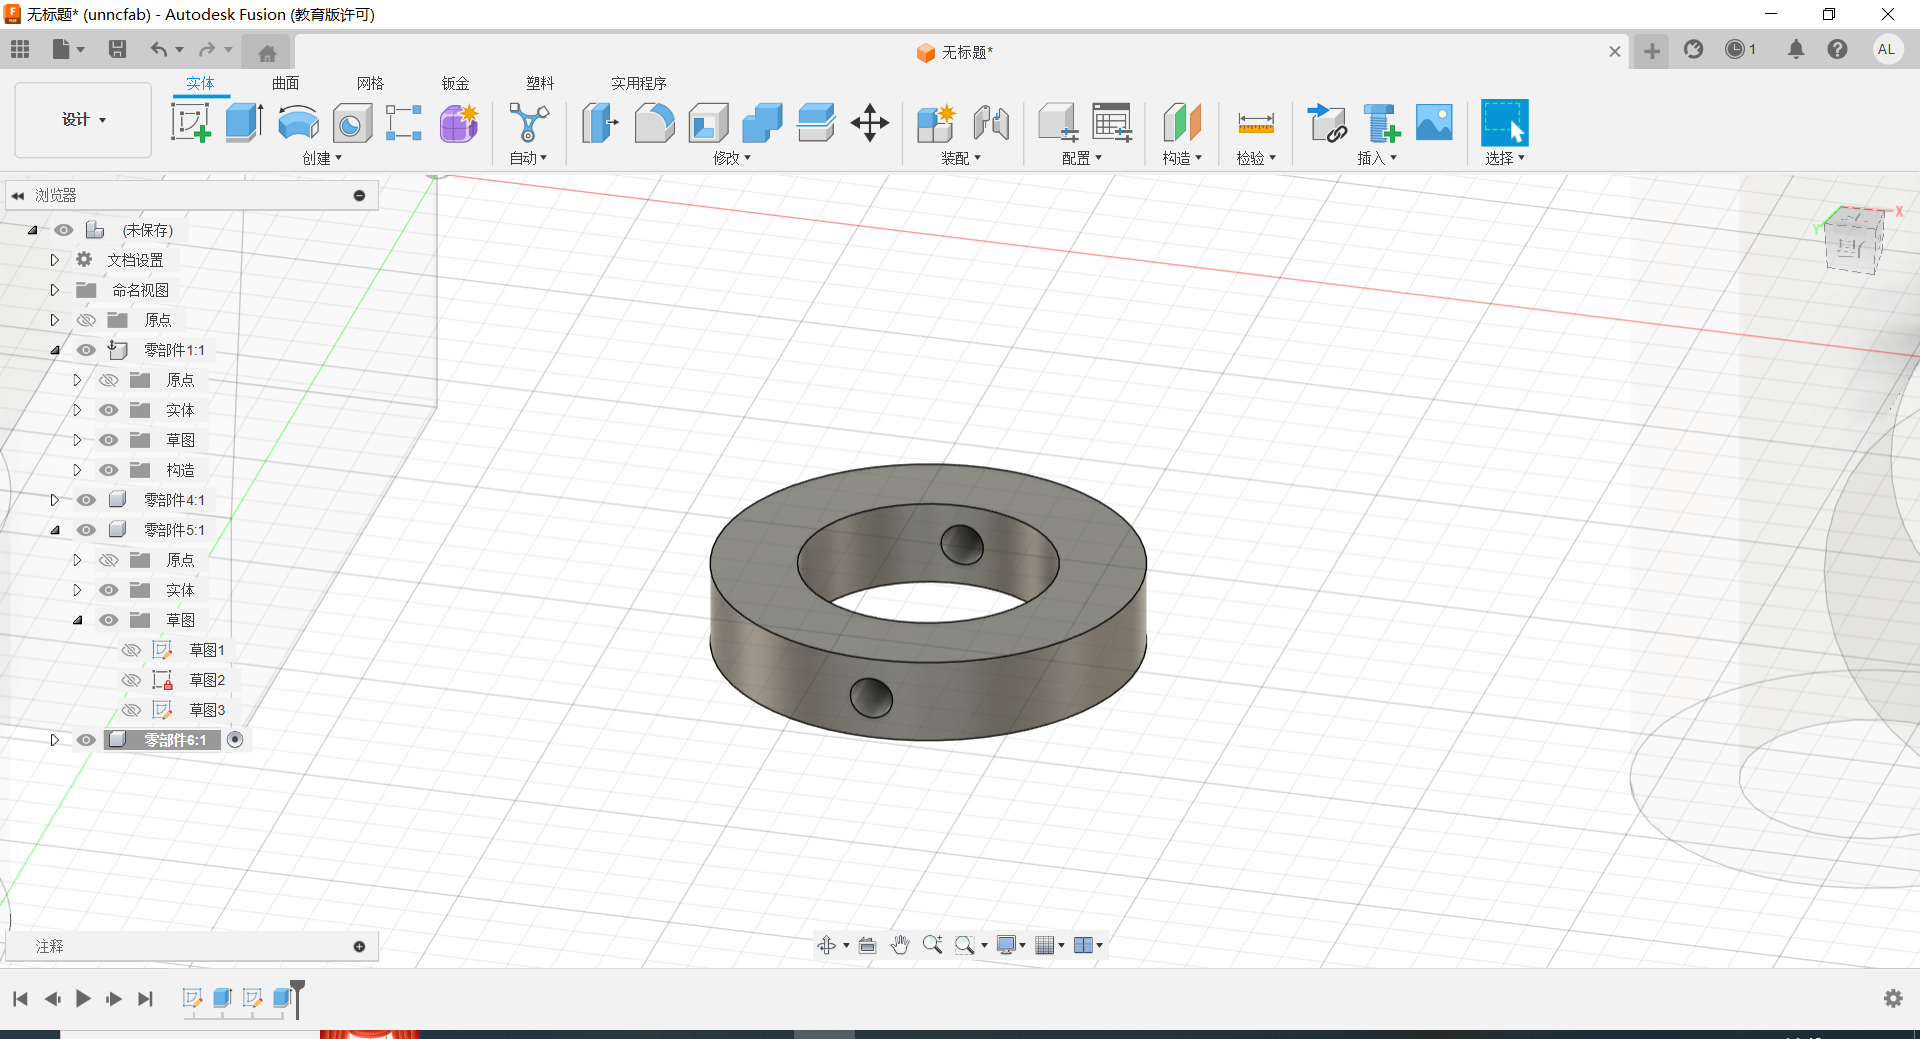The image size is (1920, 1039).
Task: Open the Measure tool
Action: coord(1255,123)
